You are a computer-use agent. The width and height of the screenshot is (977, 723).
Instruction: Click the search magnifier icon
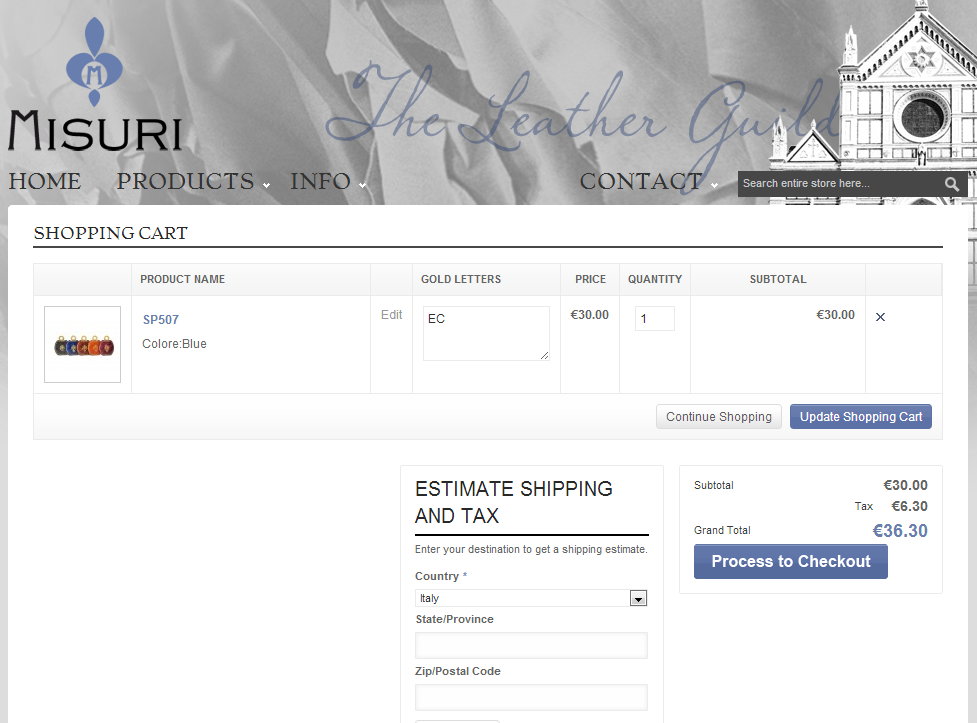(951, 184)
